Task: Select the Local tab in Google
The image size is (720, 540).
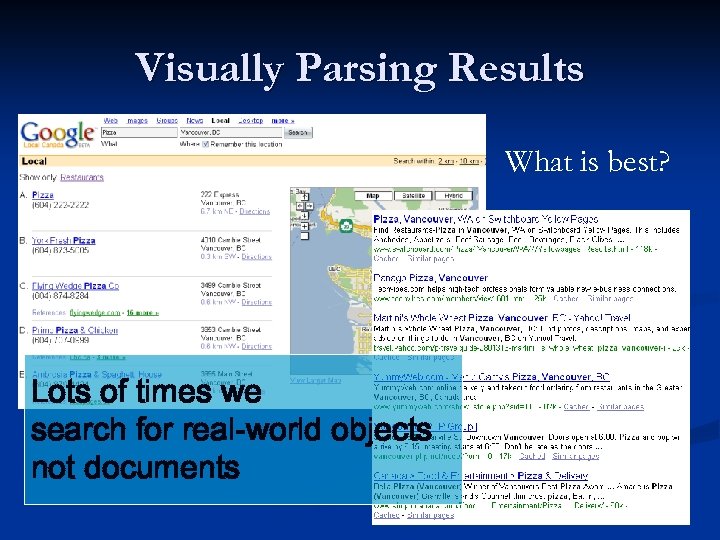Action: coord(220,120)
